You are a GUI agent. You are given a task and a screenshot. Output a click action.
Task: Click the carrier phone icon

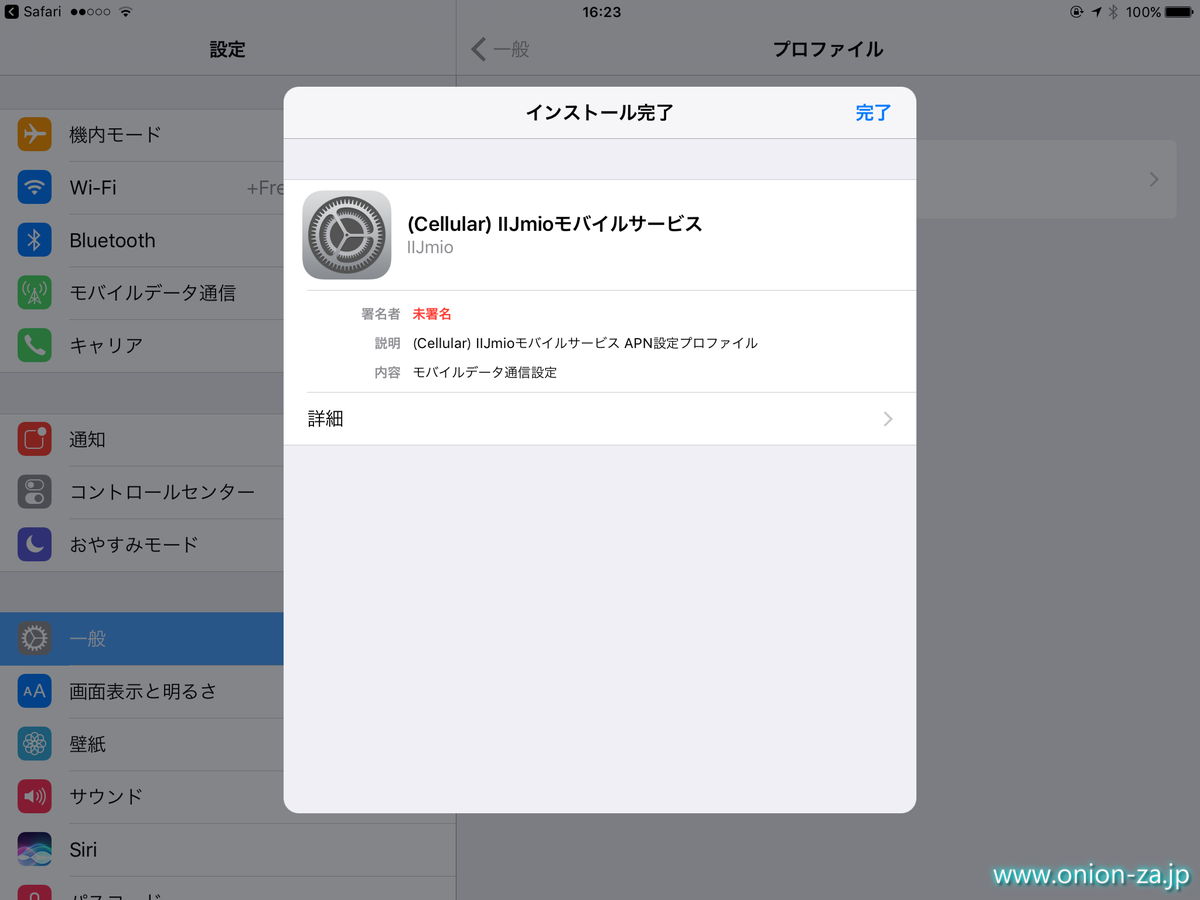pyautogui.click(x=34, y=345)
